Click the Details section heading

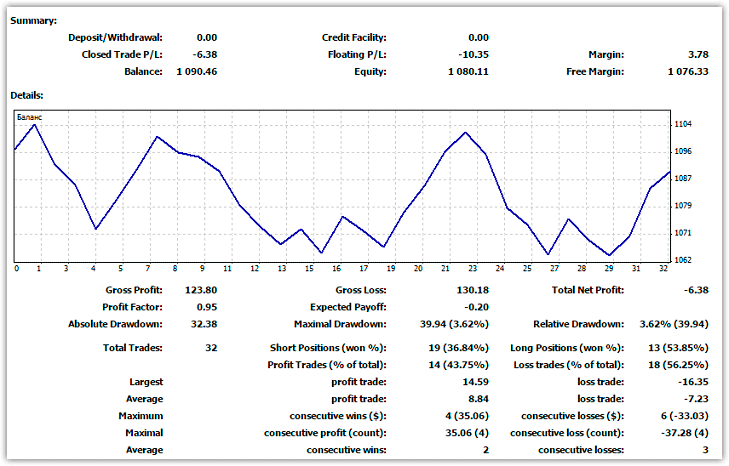(x=28, y=95)
